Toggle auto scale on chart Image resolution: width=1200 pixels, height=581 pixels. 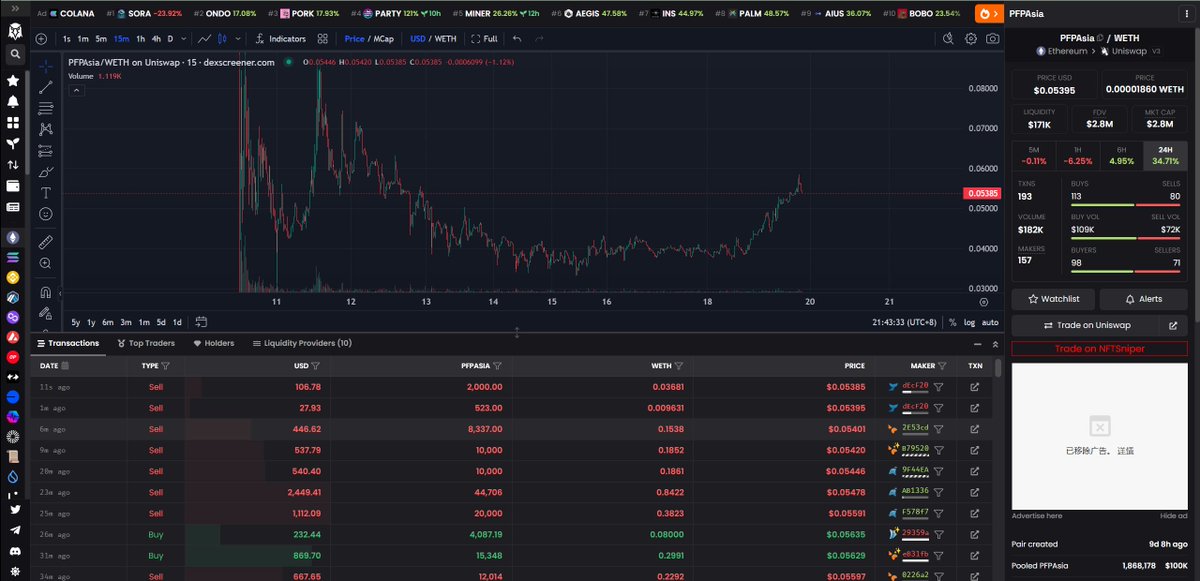tap(990, 322)
